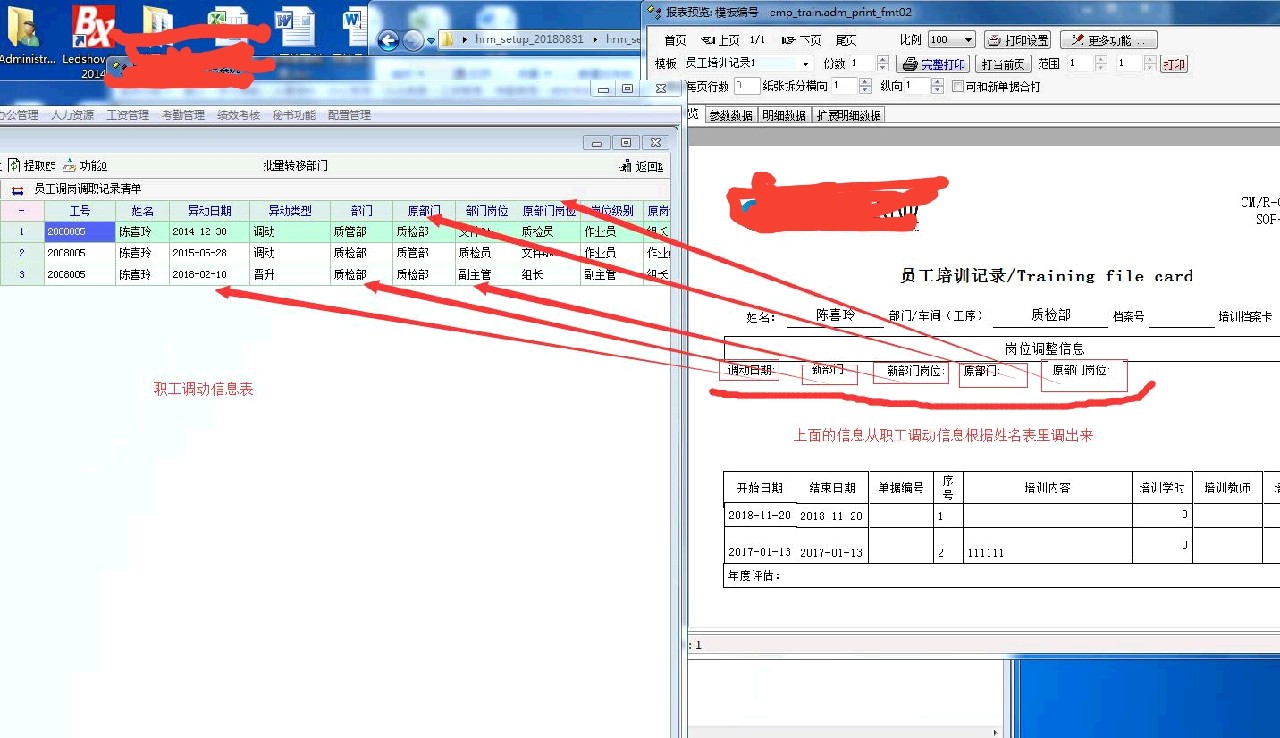The width and height of the screenshot is (1280, 738).
Task: Switch to the 扩展明细数据 tab
Action: [848, 115]
